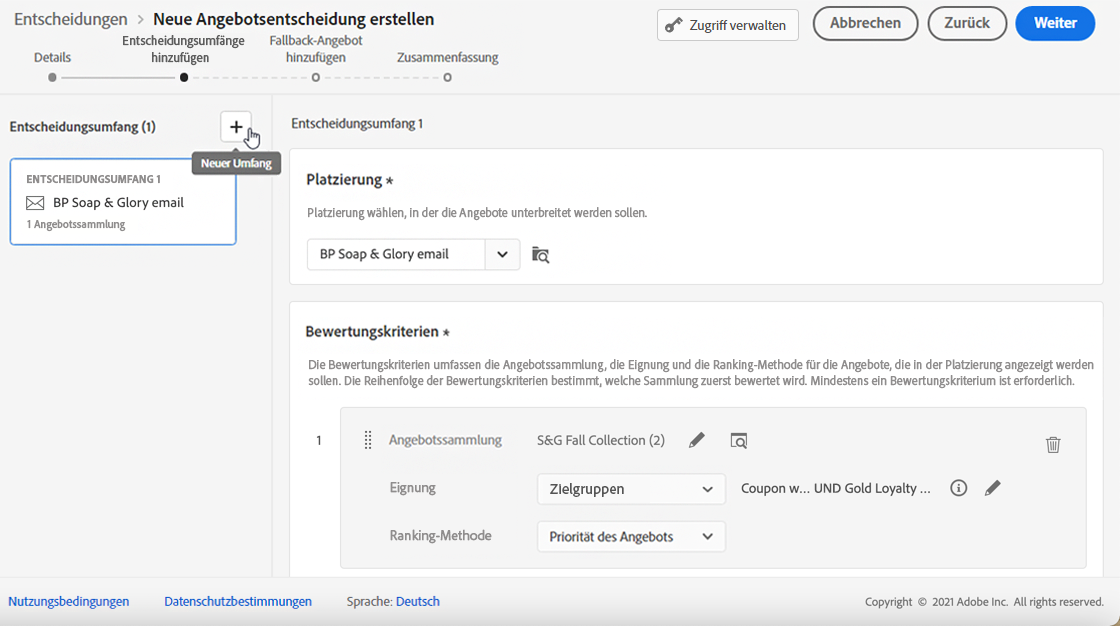Open the Zielgruppen eligibility dropdown
Image resolution: width=1120 pixels, height=626 pixels.
[631, 489]
